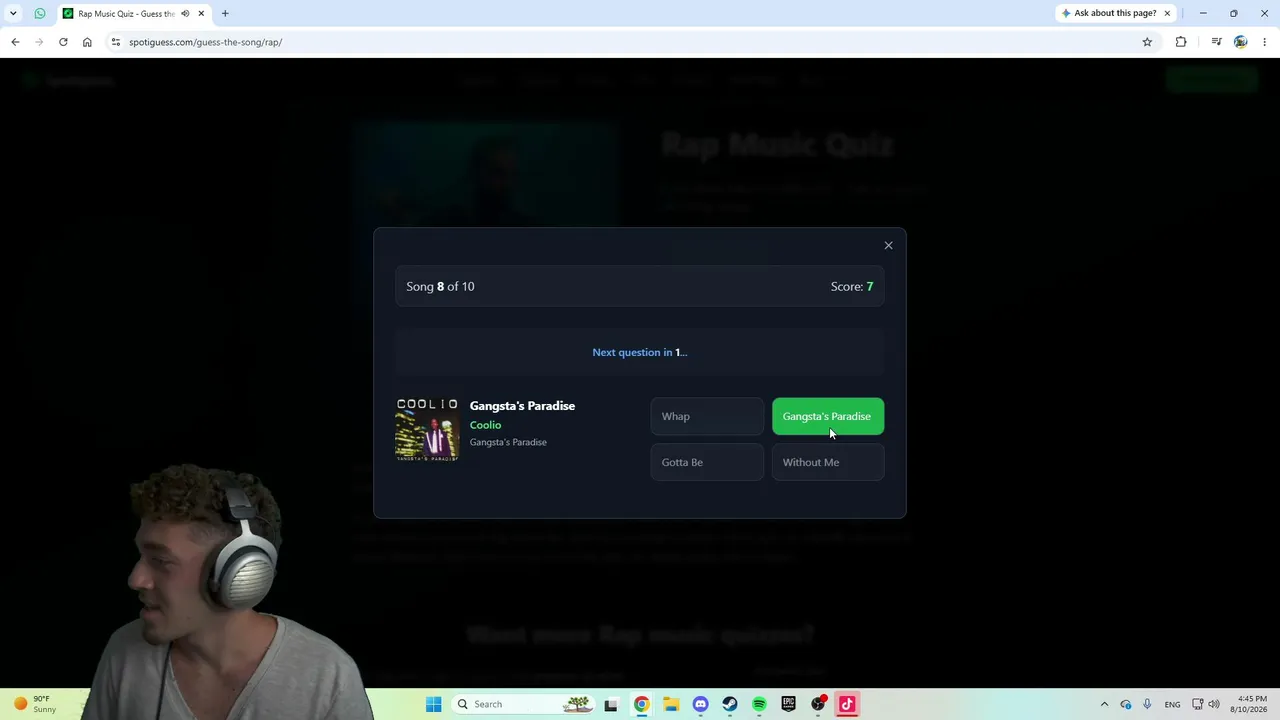Open File Explorer from the taskbar

point(671,704)
